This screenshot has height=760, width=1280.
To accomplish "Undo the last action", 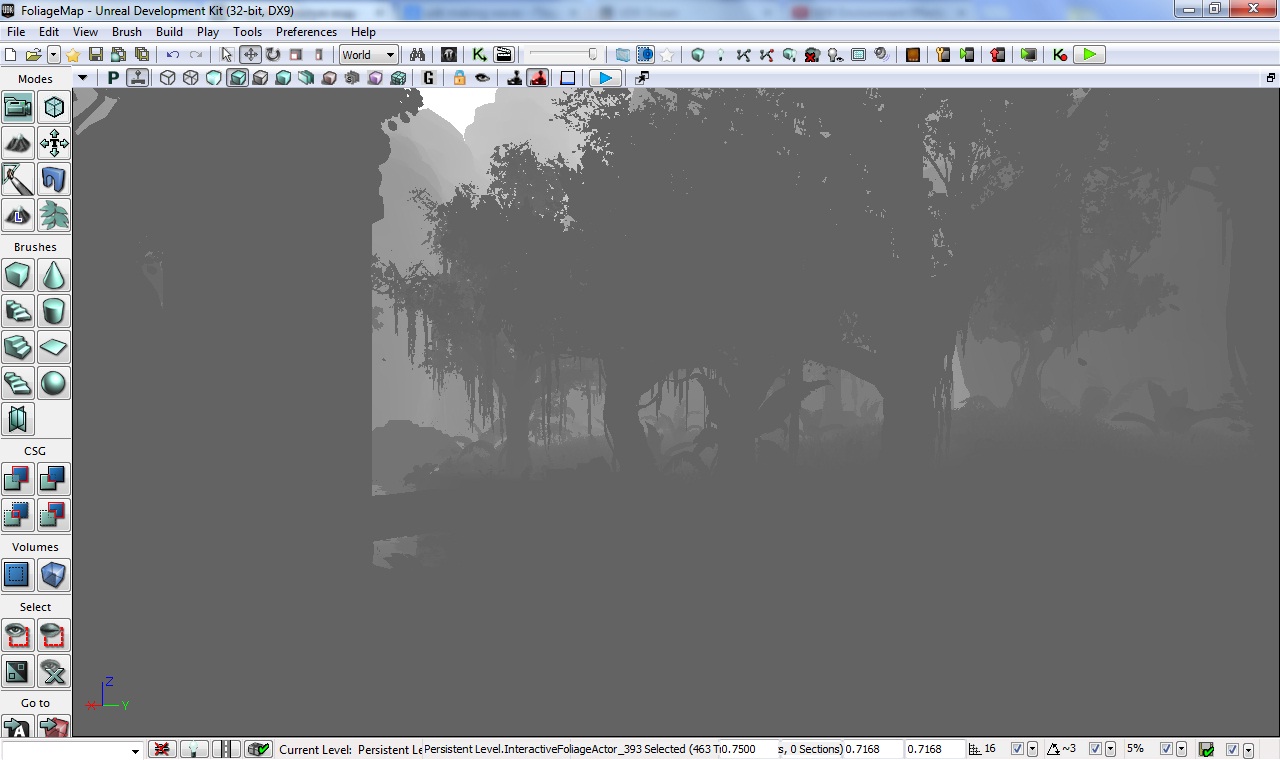I will pyautogui.click(x=173, y=55).
